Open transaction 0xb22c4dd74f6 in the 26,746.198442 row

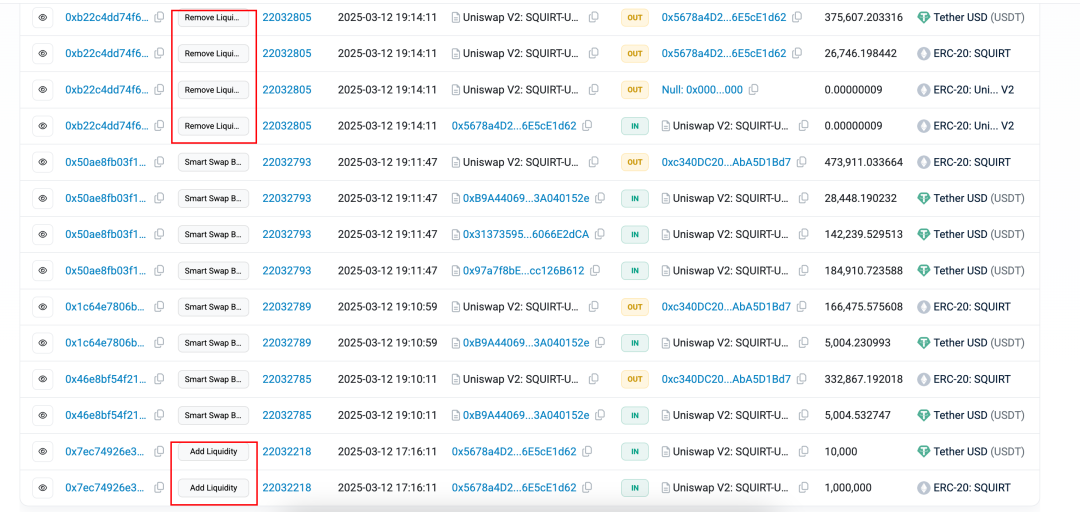[x=106, y=53]
